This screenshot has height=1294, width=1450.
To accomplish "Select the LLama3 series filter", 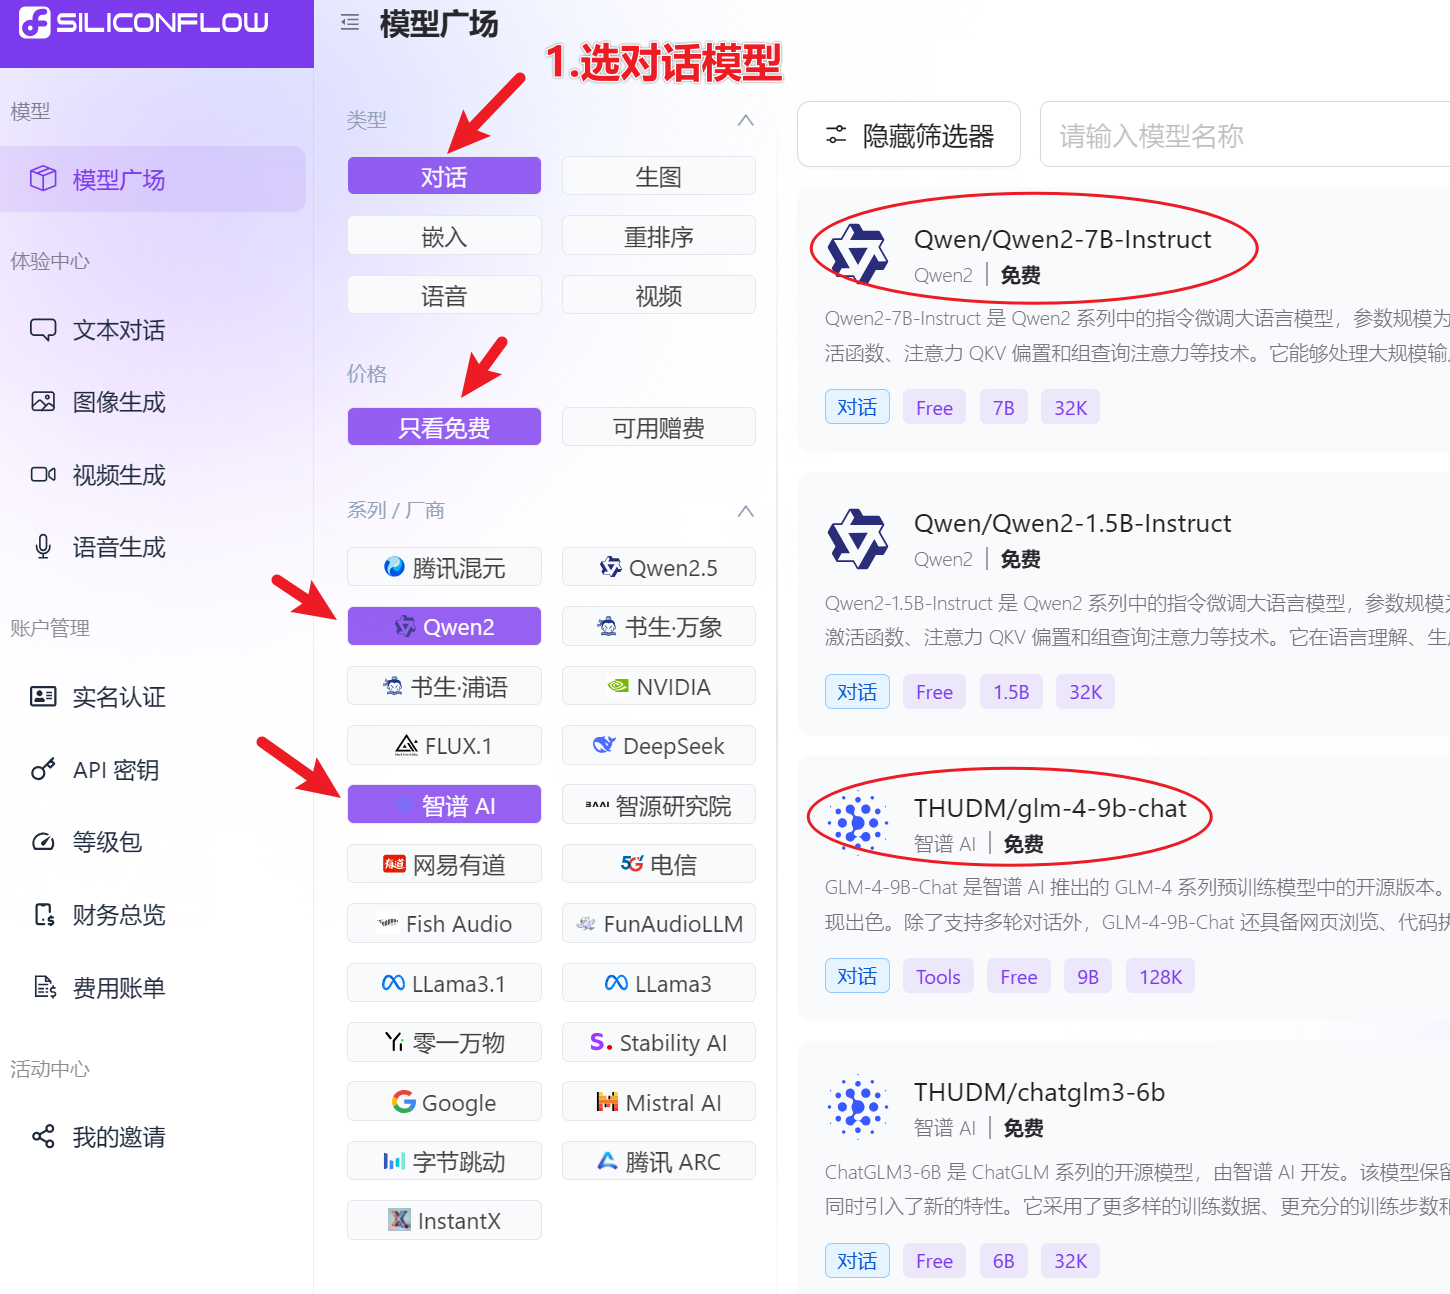I will pyautogui.click(x=659, y=983).
